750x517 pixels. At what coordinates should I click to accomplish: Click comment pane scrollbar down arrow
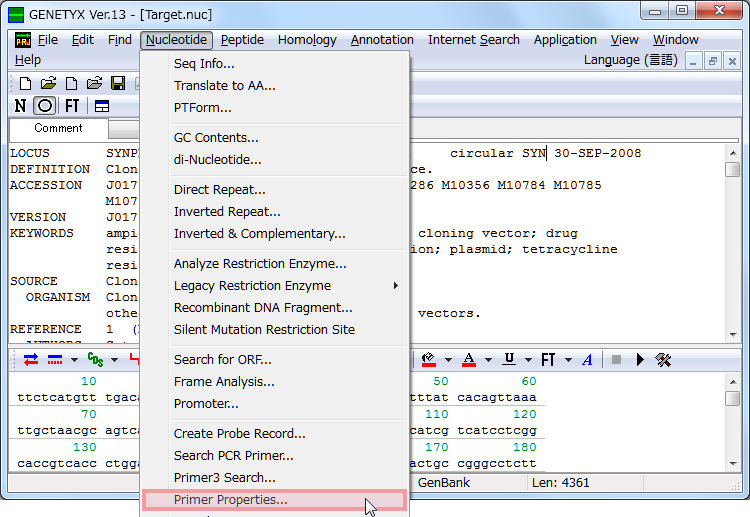coord(733,334)
